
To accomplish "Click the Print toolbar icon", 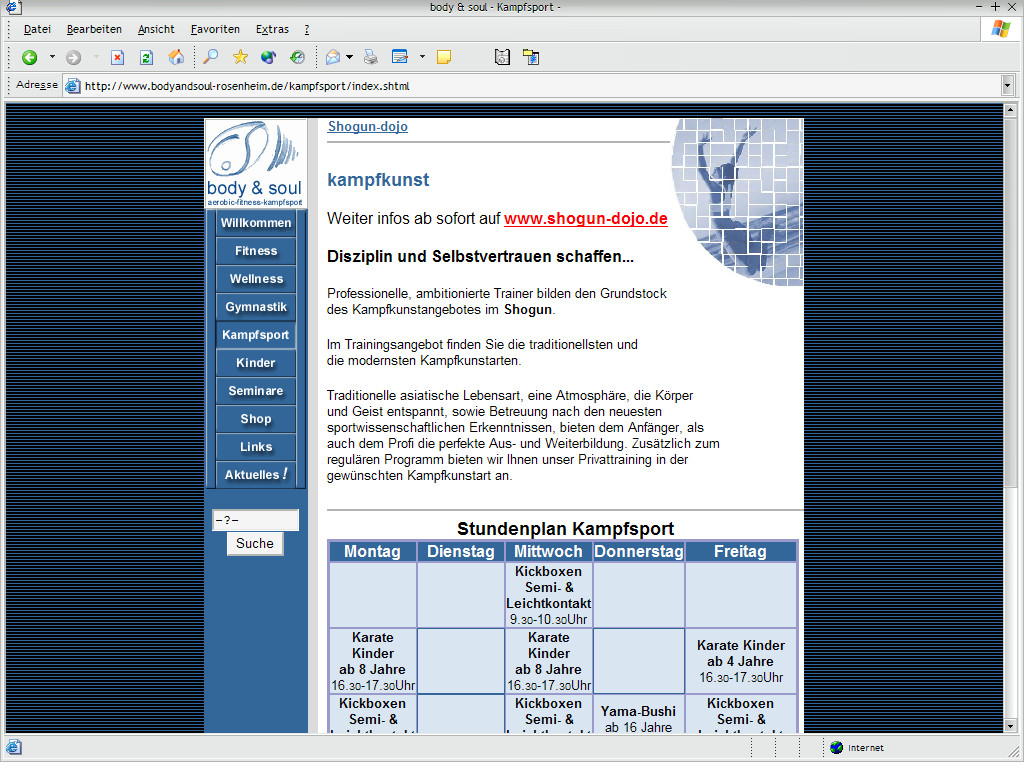I will (371, 57).
